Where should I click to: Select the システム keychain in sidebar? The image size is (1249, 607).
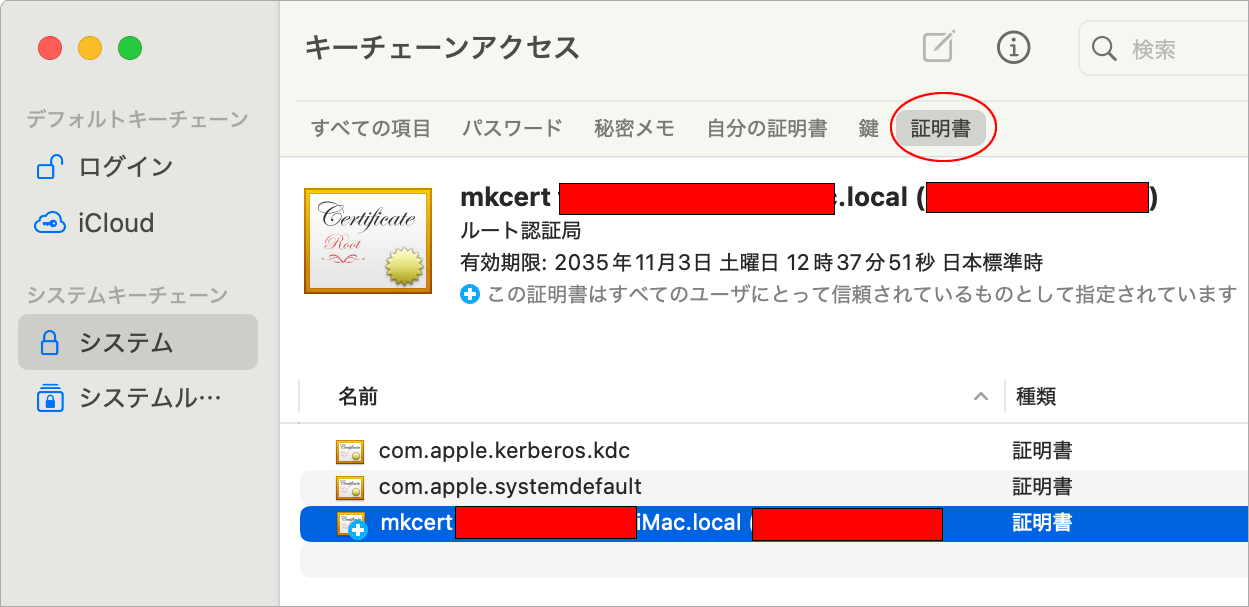[126, 343]
